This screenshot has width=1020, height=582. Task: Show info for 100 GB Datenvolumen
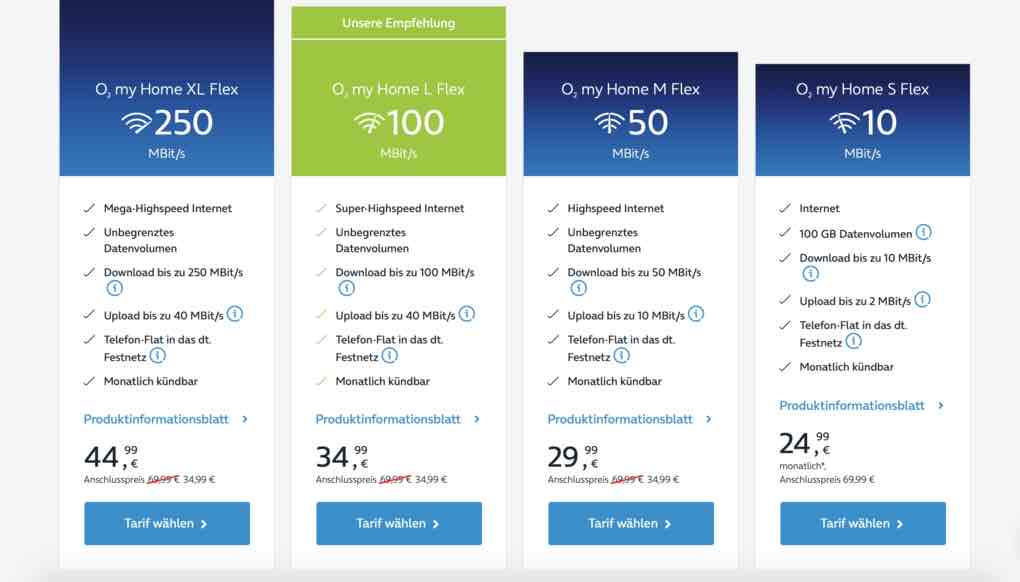coord(923,232)
